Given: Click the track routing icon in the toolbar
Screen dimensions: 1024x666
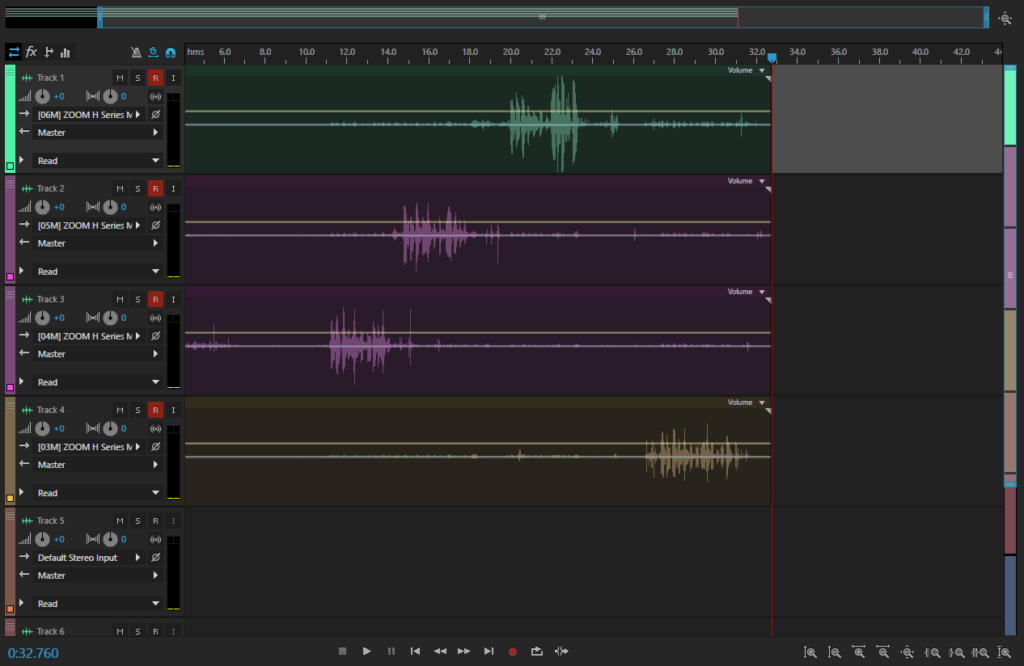Looking at the screenshot, I should click(x=49, y=52).
